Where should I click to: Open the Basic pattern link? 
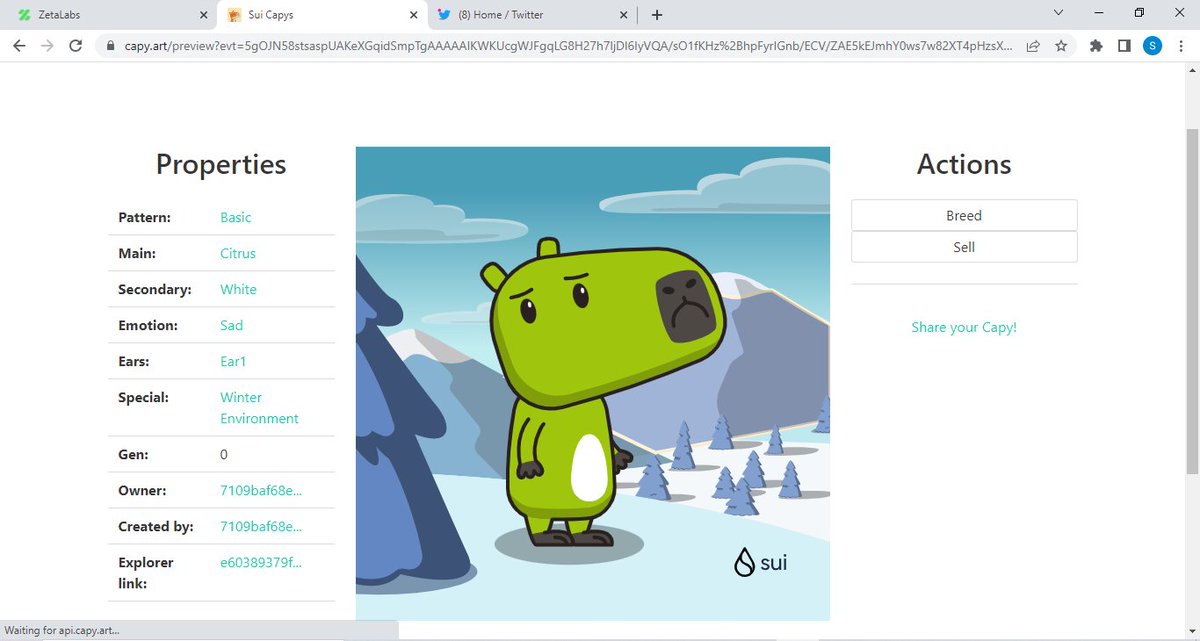click(x=236, y=217)
